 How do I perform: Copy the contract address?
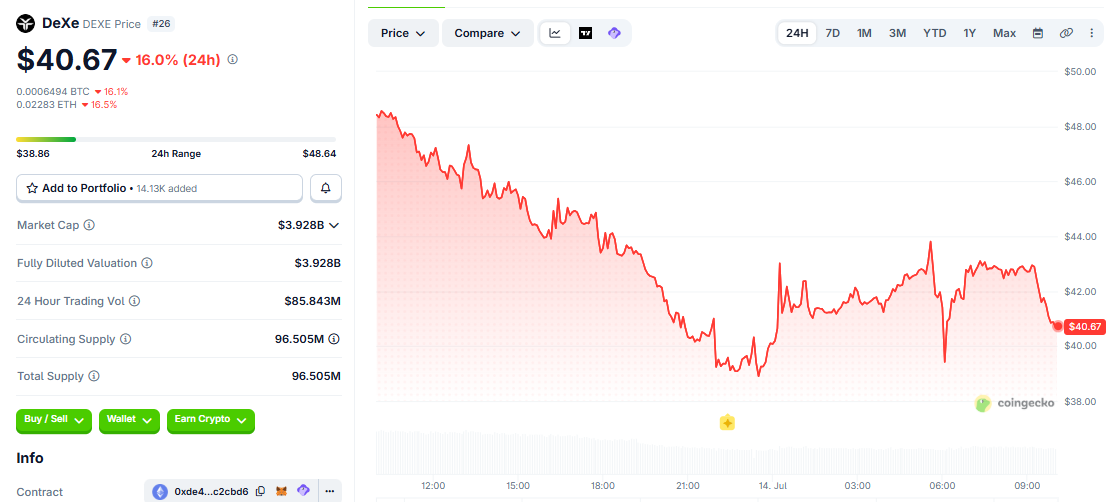(261, 491)
